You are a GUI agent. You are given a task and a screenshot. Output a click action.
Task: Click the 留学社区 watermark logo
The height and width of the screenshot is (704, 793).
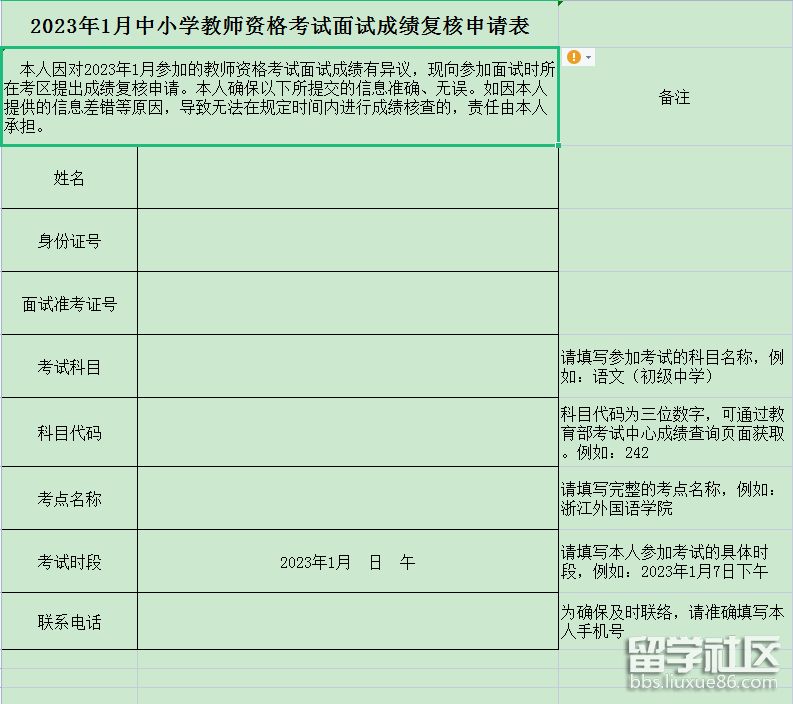click(701, 656)
